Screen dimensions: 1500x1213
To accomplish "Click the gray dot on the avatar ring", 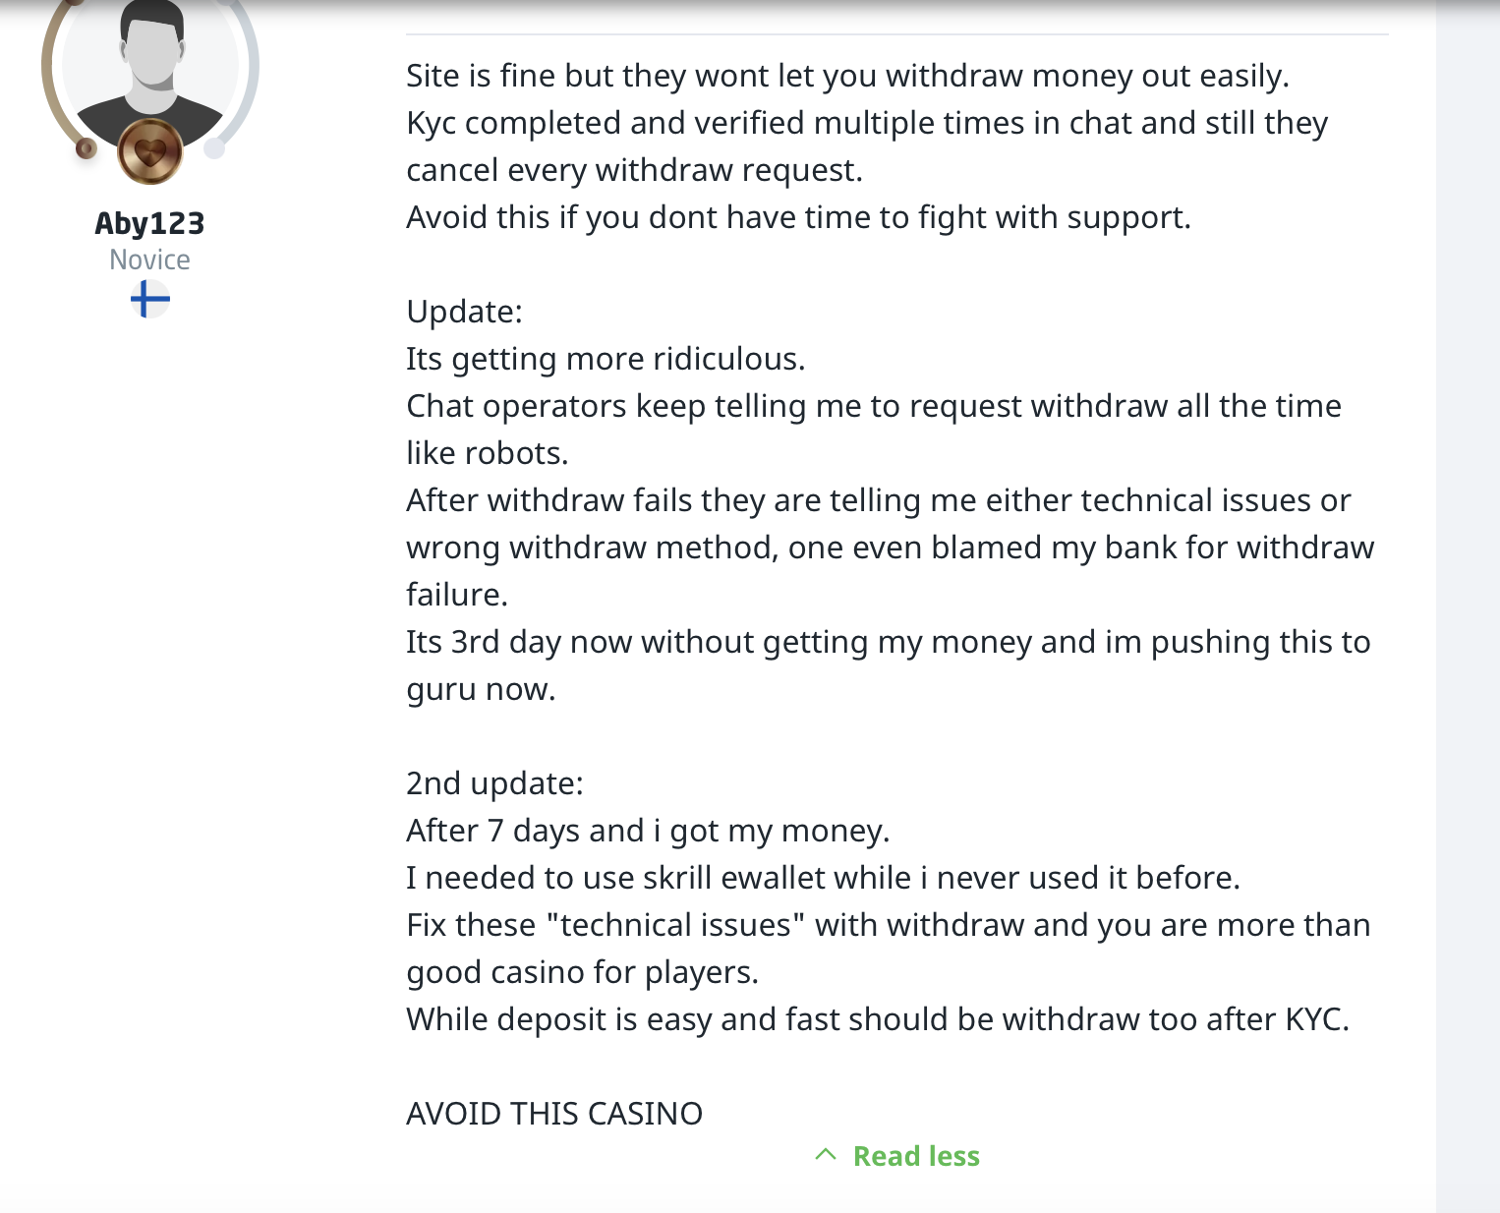I will 214,149.
